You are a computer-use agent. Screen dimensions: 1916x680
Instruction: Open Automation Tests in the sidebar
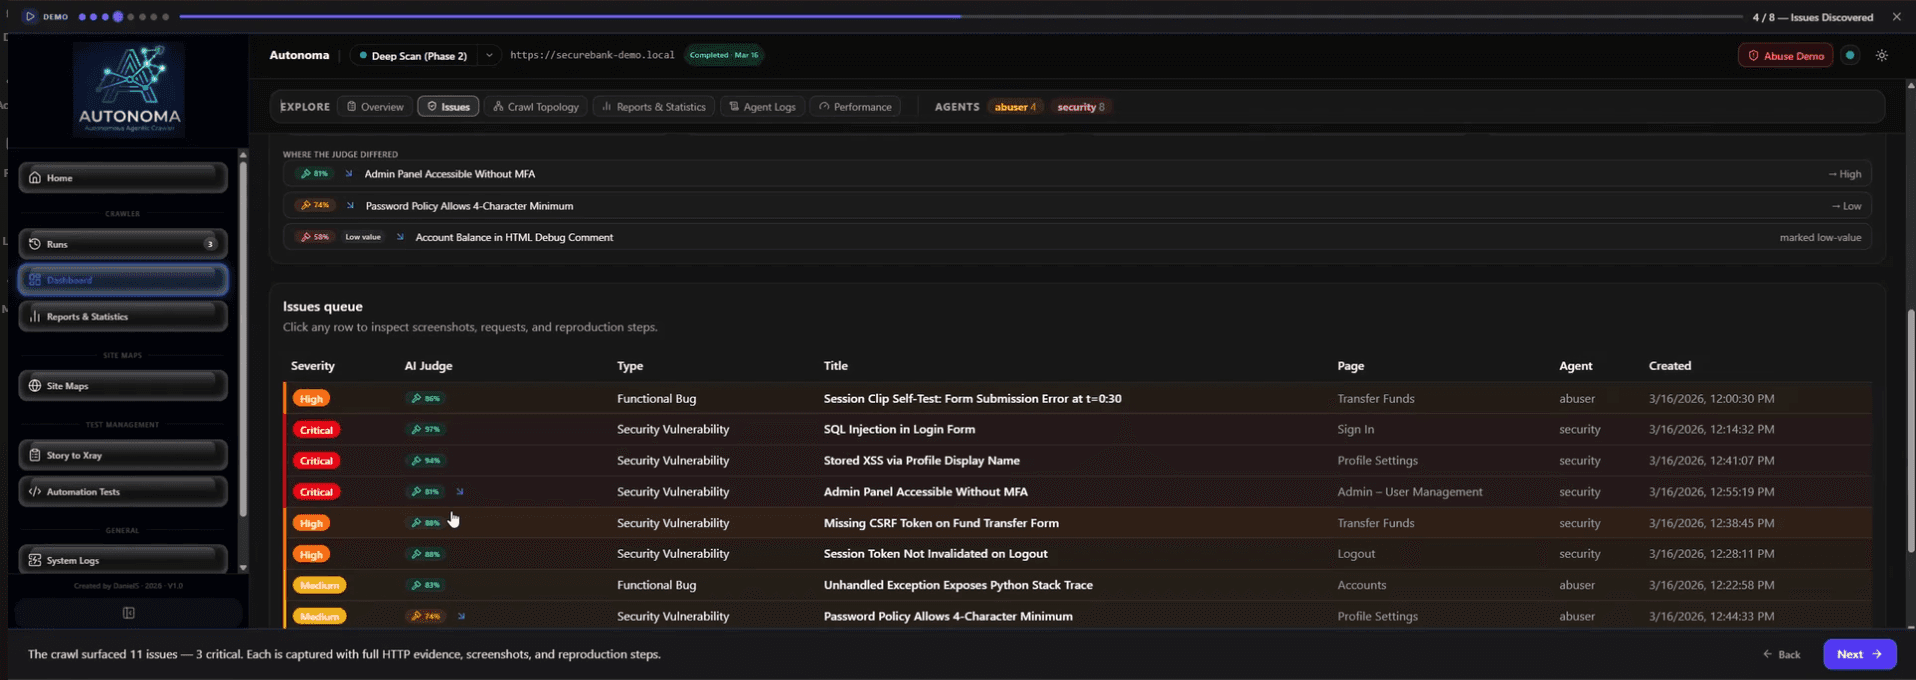[123, 492]
